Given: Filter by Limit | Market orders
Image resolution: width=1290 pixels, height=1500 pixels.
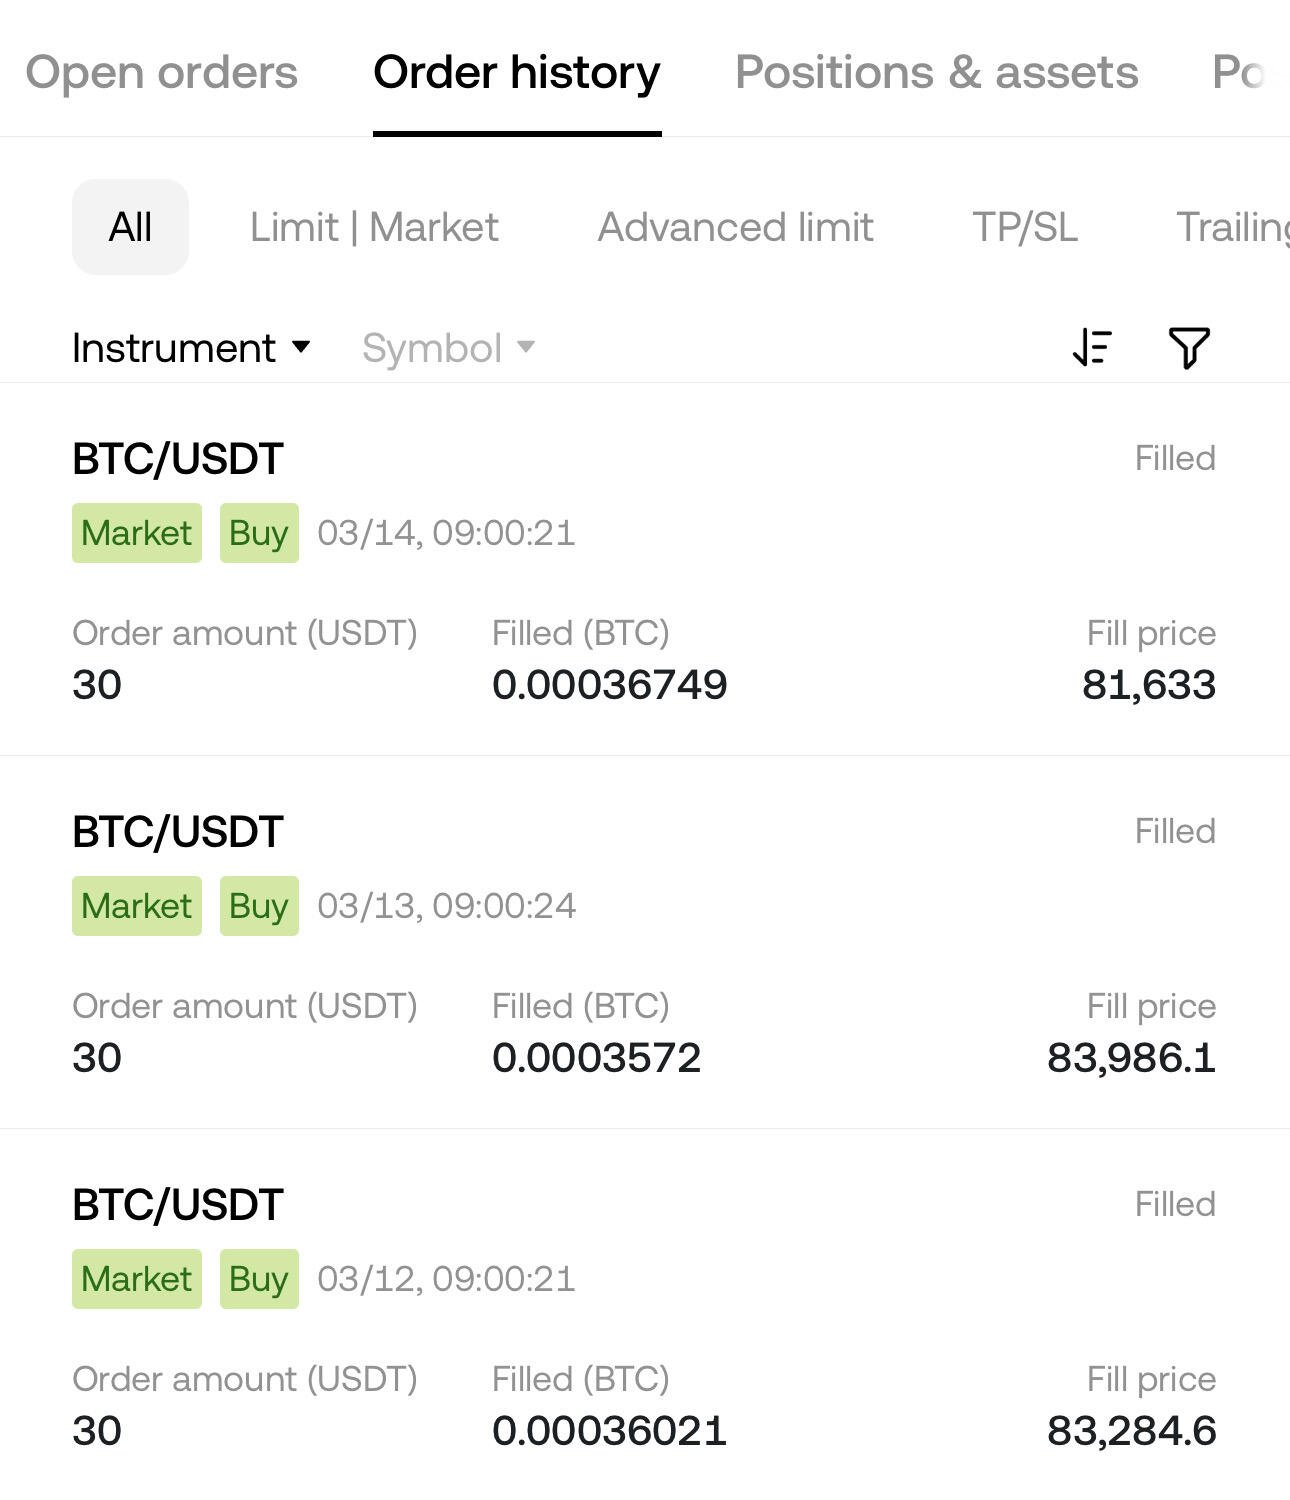Looking at the screenshot, I should 374,227.
